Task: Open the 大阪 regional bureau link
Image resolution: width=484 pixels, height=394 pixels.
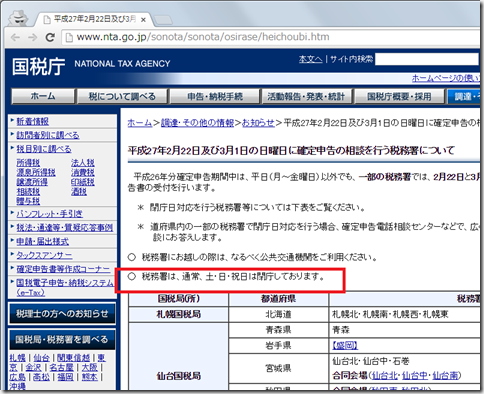Action: [x=90, y=368]
